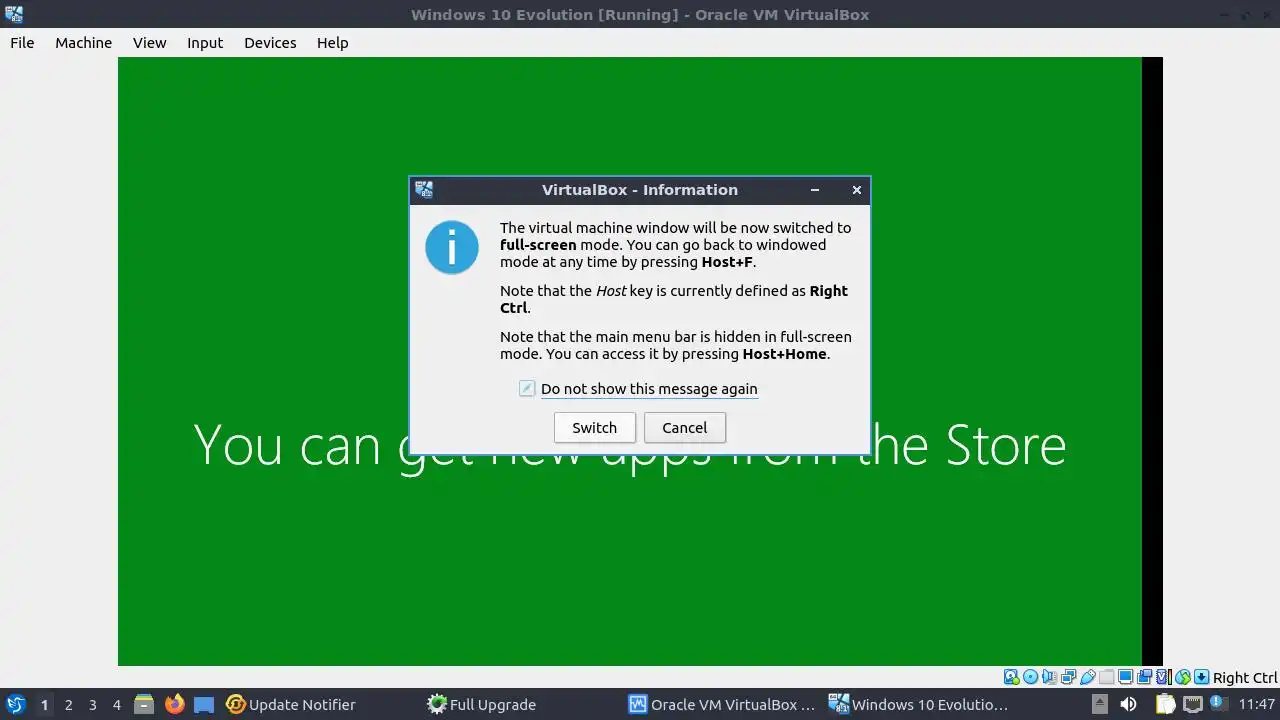
Task: Open the View menu
Action: tap(149, 42)
